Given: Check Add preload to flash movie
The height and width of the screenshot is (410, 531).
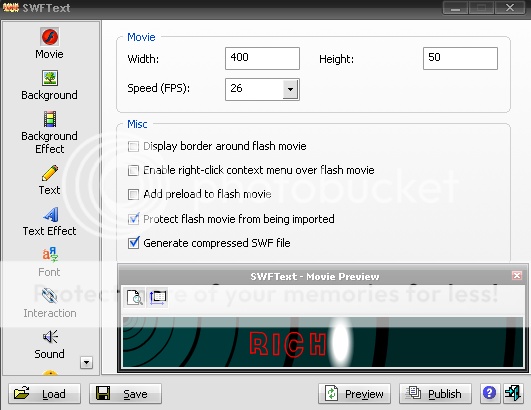Looking at the screenshot, I should tap(133, 195).
